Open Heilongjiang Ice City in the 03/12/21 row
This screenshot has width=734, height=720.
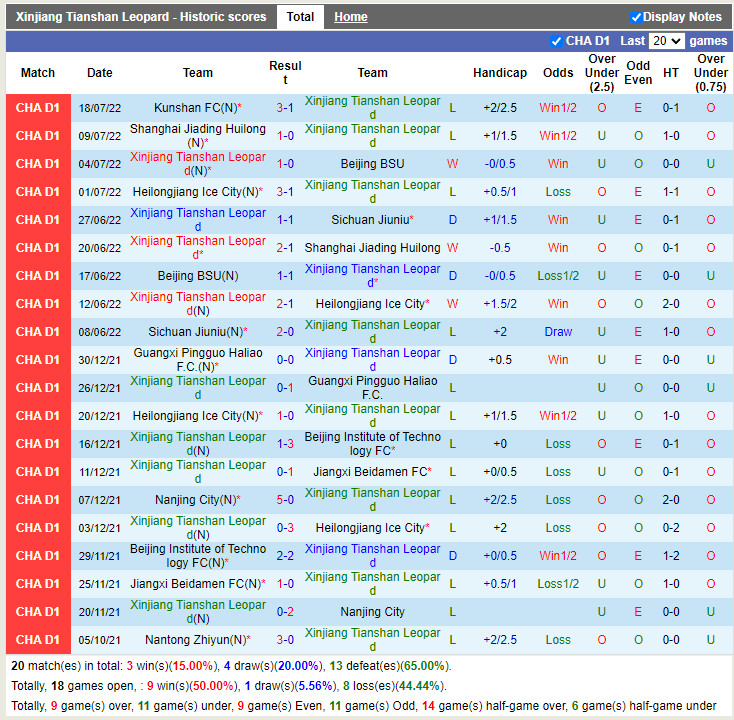(370, 528)
